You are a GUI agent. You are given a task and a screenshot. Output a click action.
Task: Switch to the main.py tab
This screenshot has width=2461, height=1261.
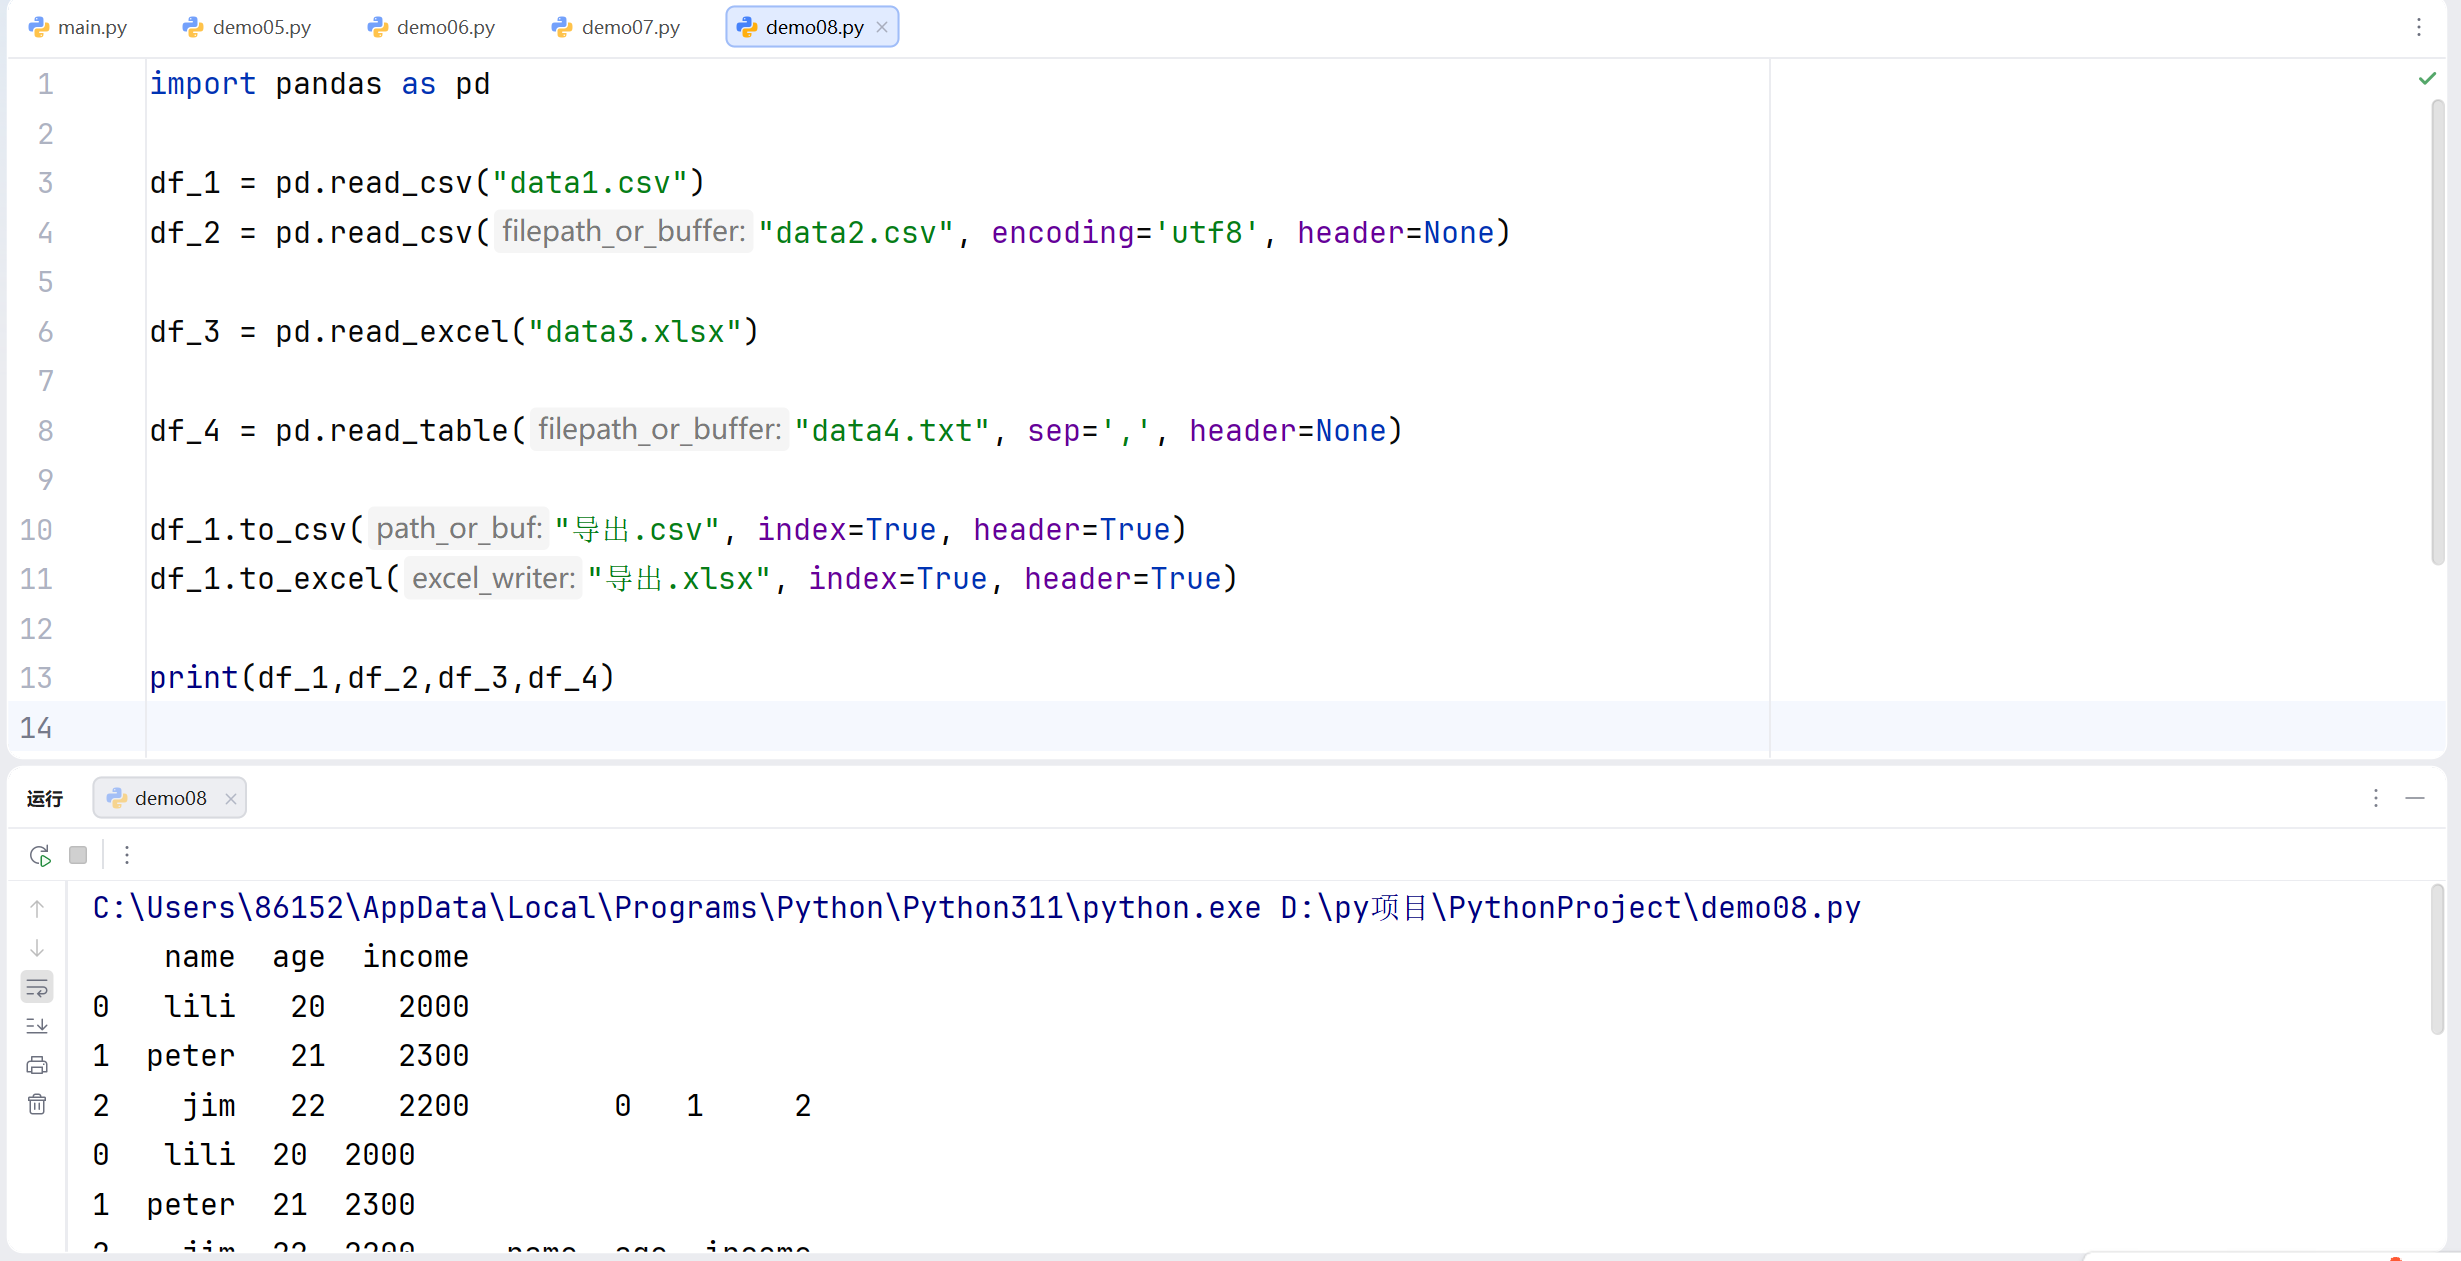[x=78, y=27]
